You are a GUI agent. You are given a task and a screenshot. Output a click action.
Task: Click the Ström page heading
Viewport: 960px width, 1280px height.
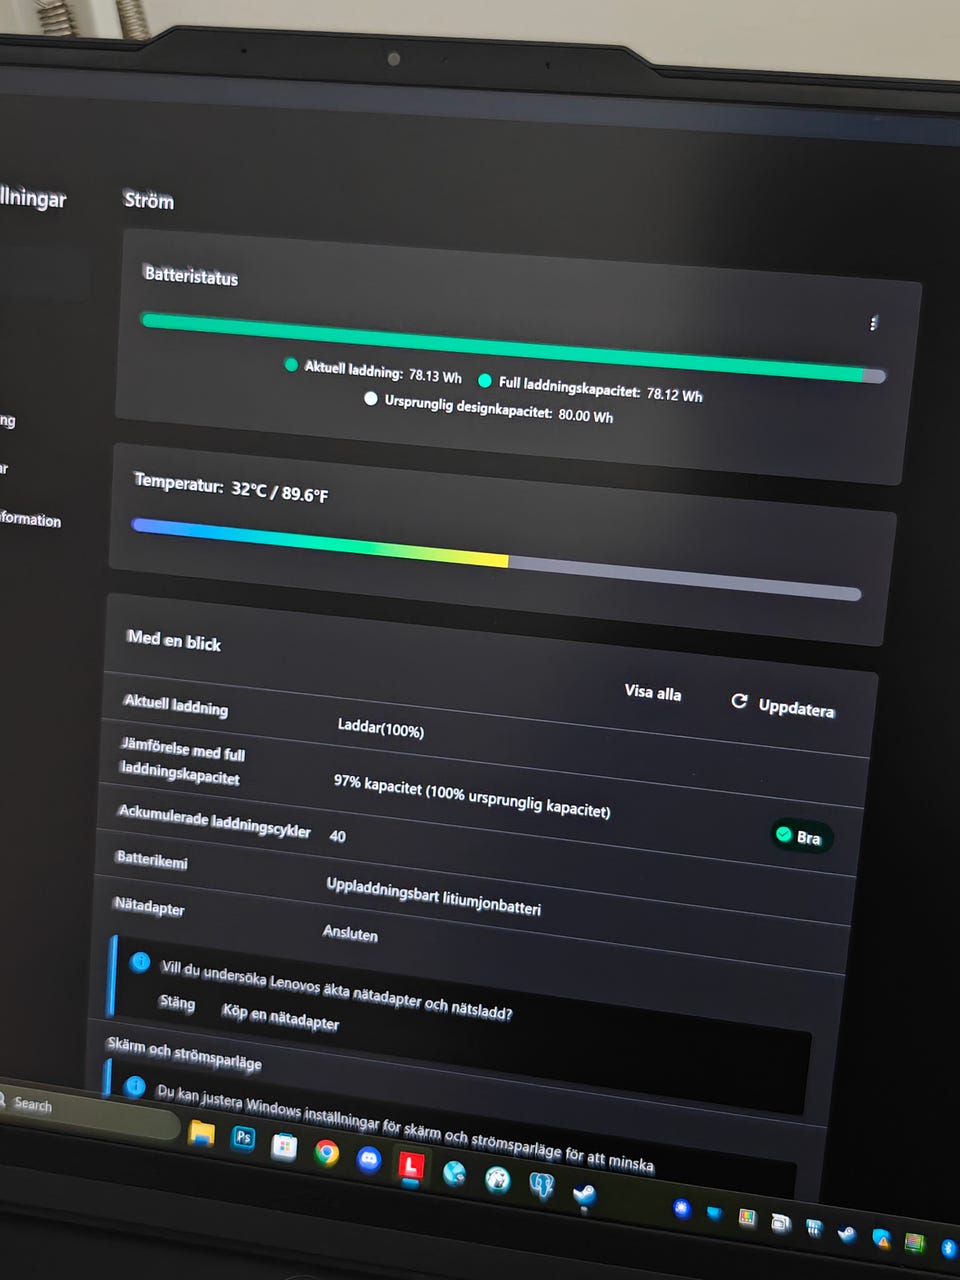pos(148,200)
